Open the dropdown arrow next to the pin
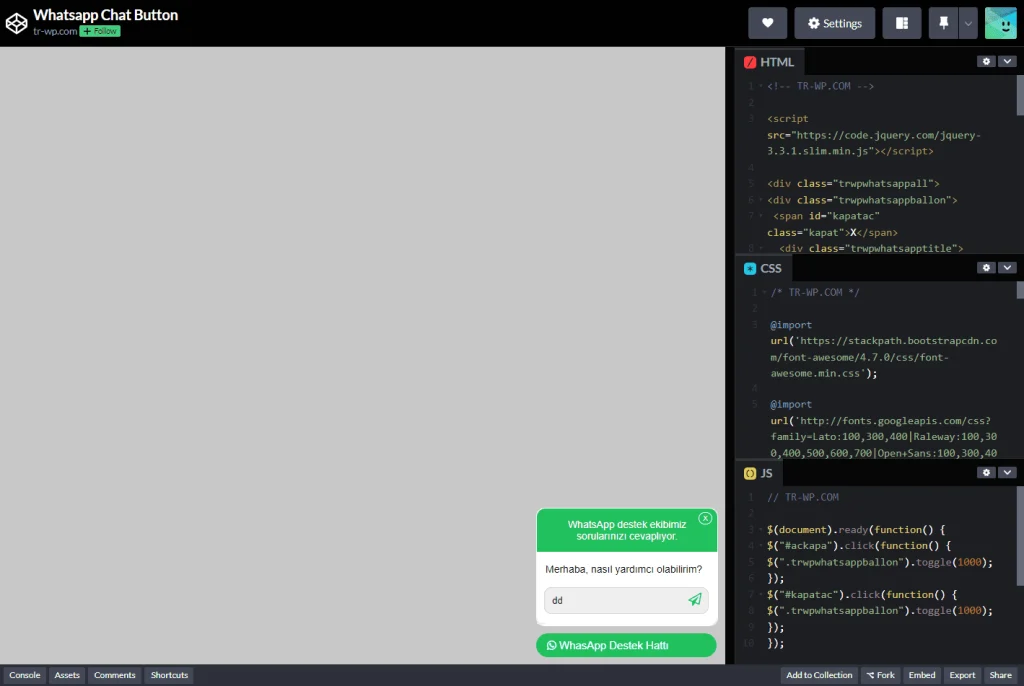The height and width of the screenshot is (686, 1024). [x=968, y=23]
